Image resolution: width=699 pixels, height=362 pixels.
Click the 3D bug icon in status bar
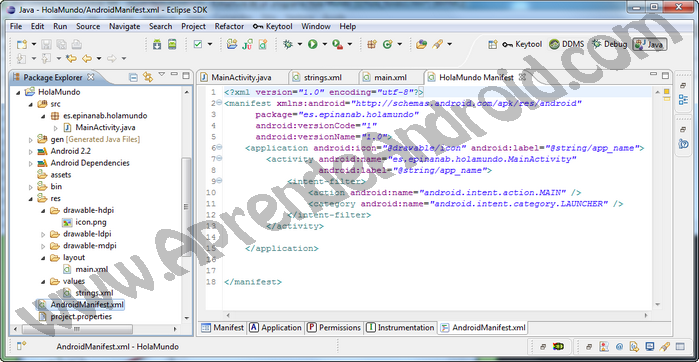click(x=558, y=346)
